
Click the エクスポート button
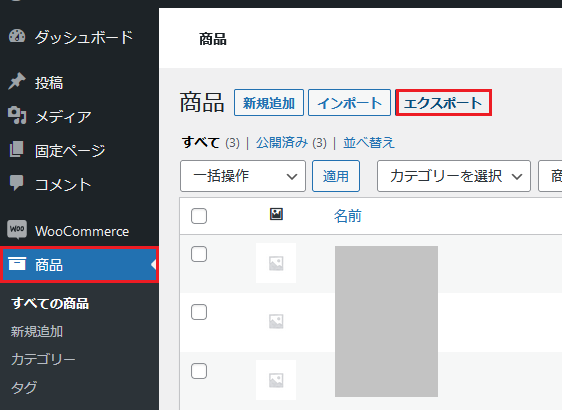[443, 103]
